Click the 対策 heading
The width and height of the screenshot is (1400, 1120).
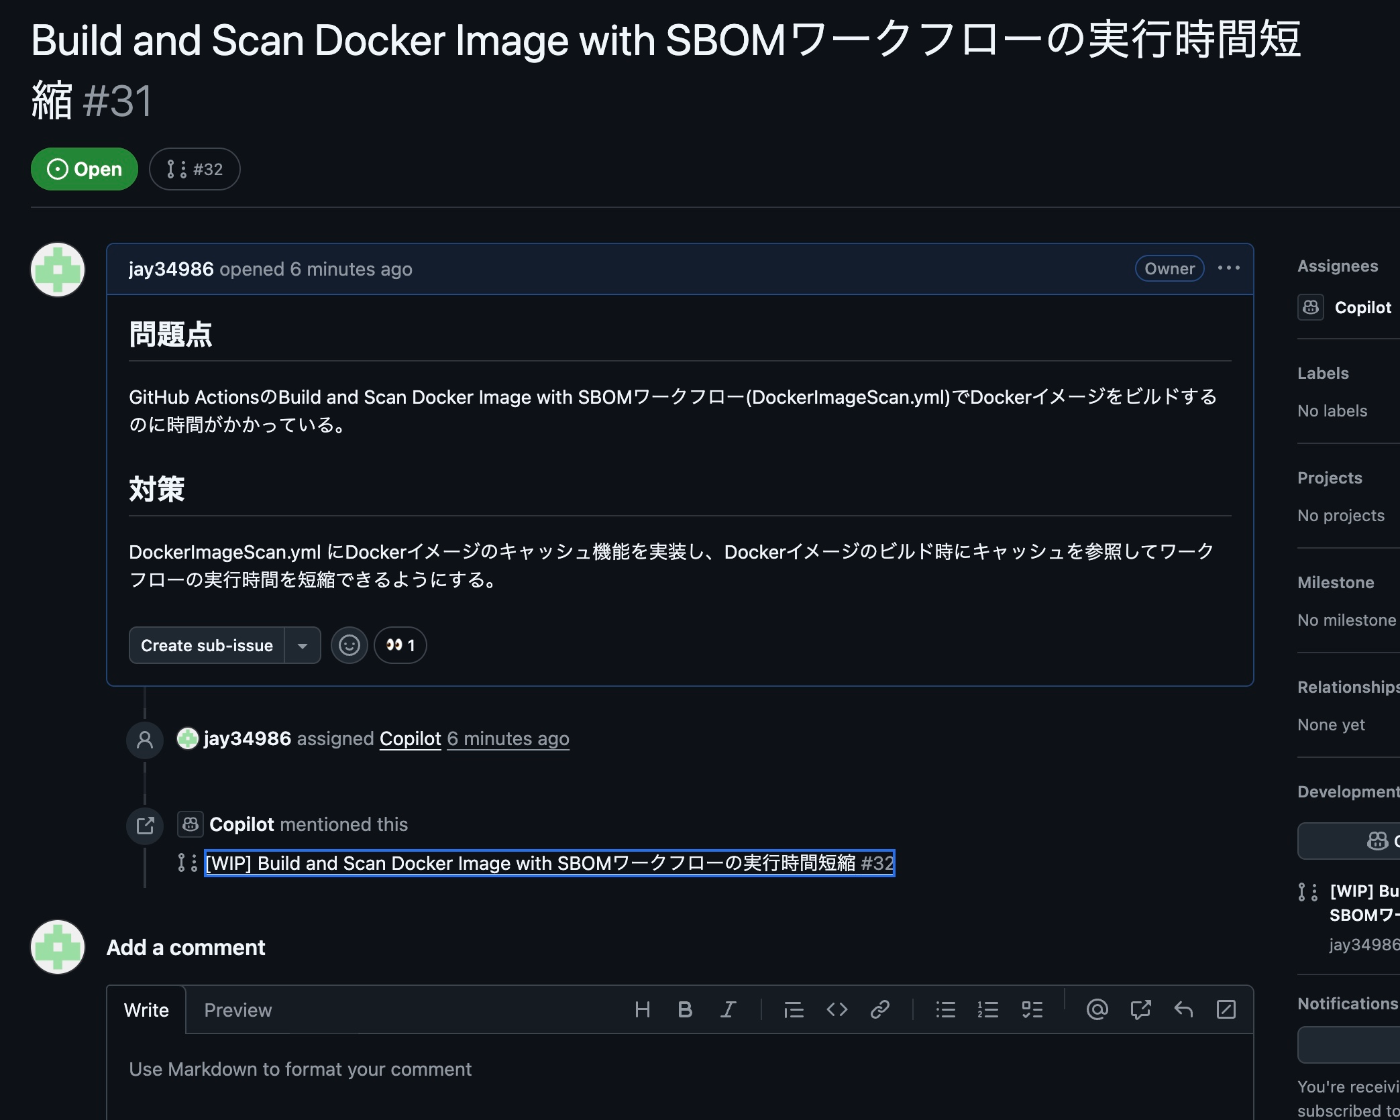pos(157,490)
